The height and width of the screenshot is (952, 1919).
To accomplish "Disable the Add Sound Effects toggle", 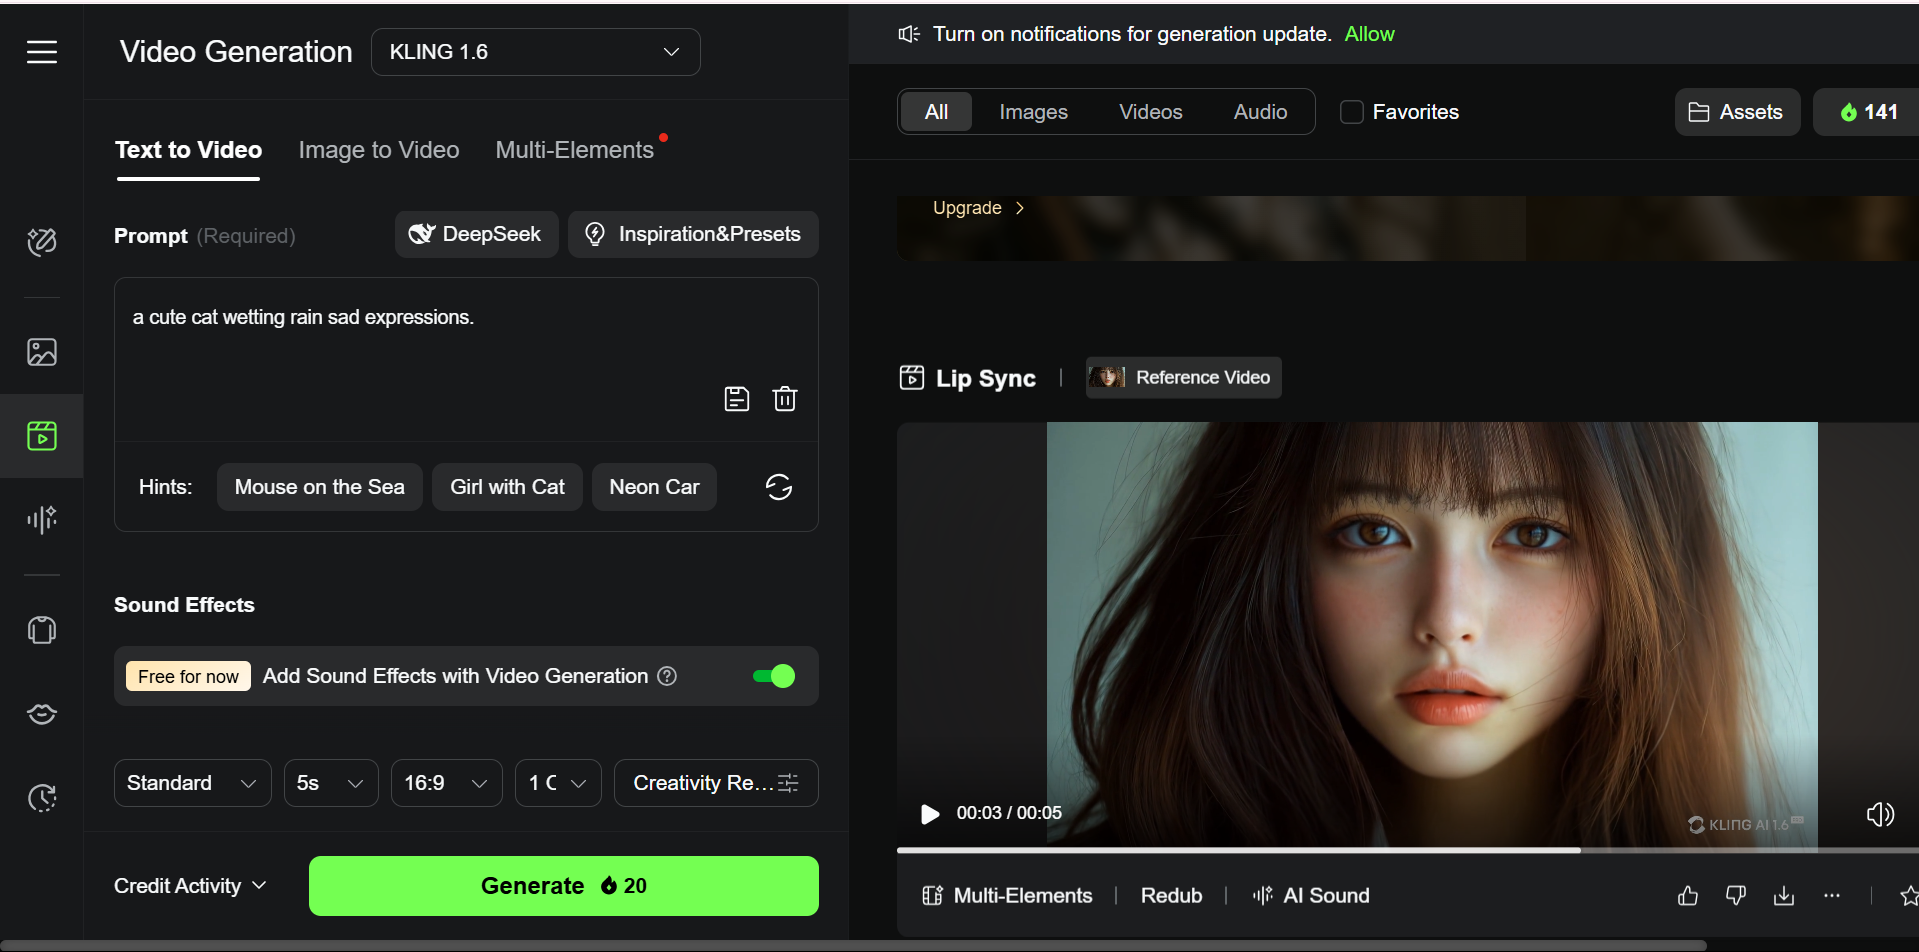I will click(771, 675).
